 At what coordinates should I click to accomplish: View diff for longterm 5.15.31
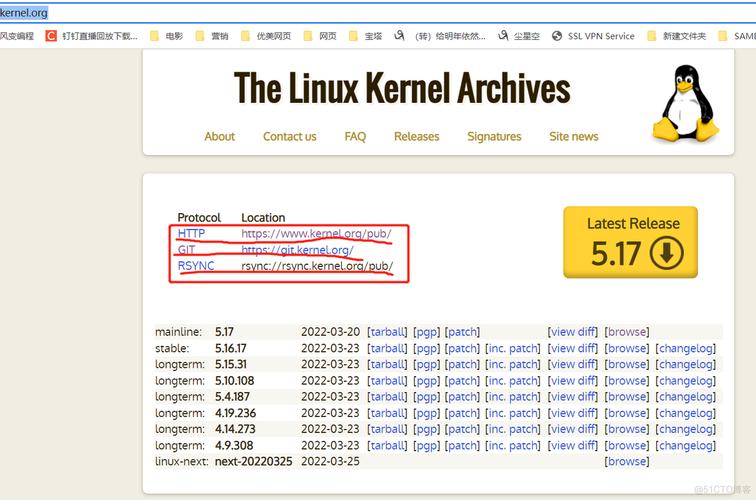click(x=573, y=364)
